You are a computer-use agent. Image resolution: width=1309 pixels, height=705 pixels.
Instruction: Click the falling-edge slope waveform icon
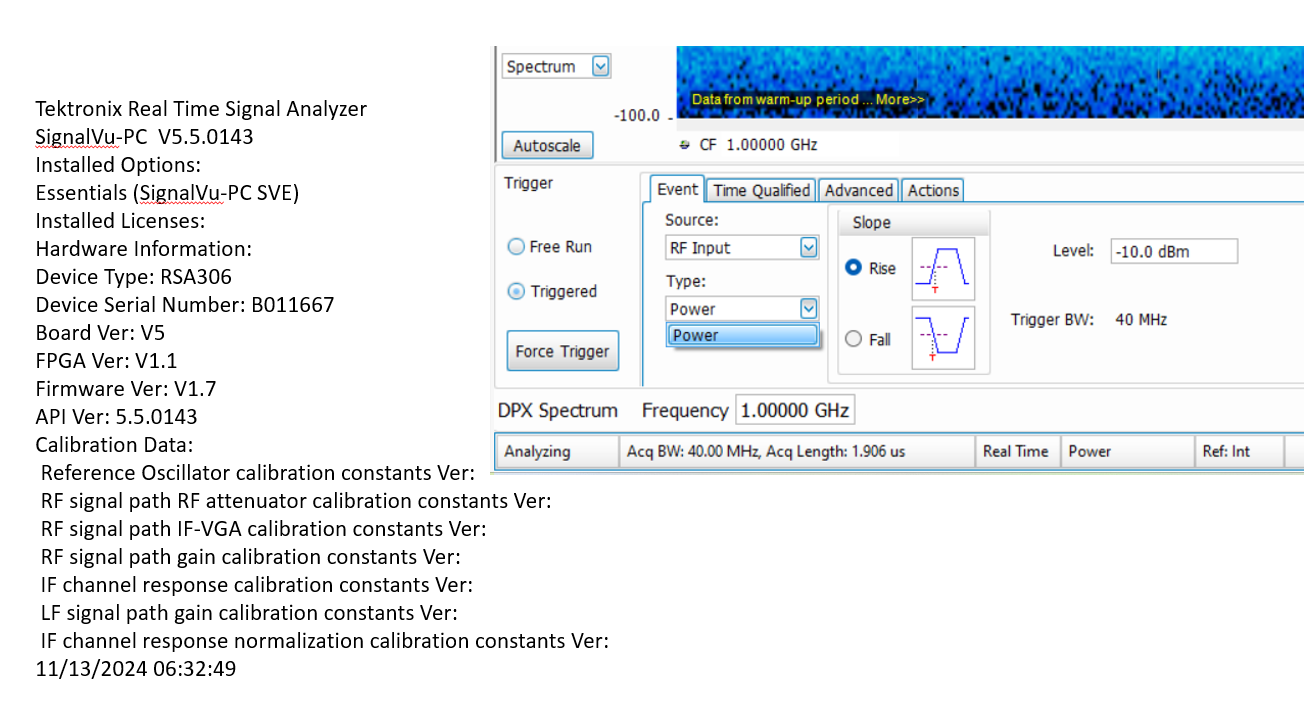click(x=943, y=338)
